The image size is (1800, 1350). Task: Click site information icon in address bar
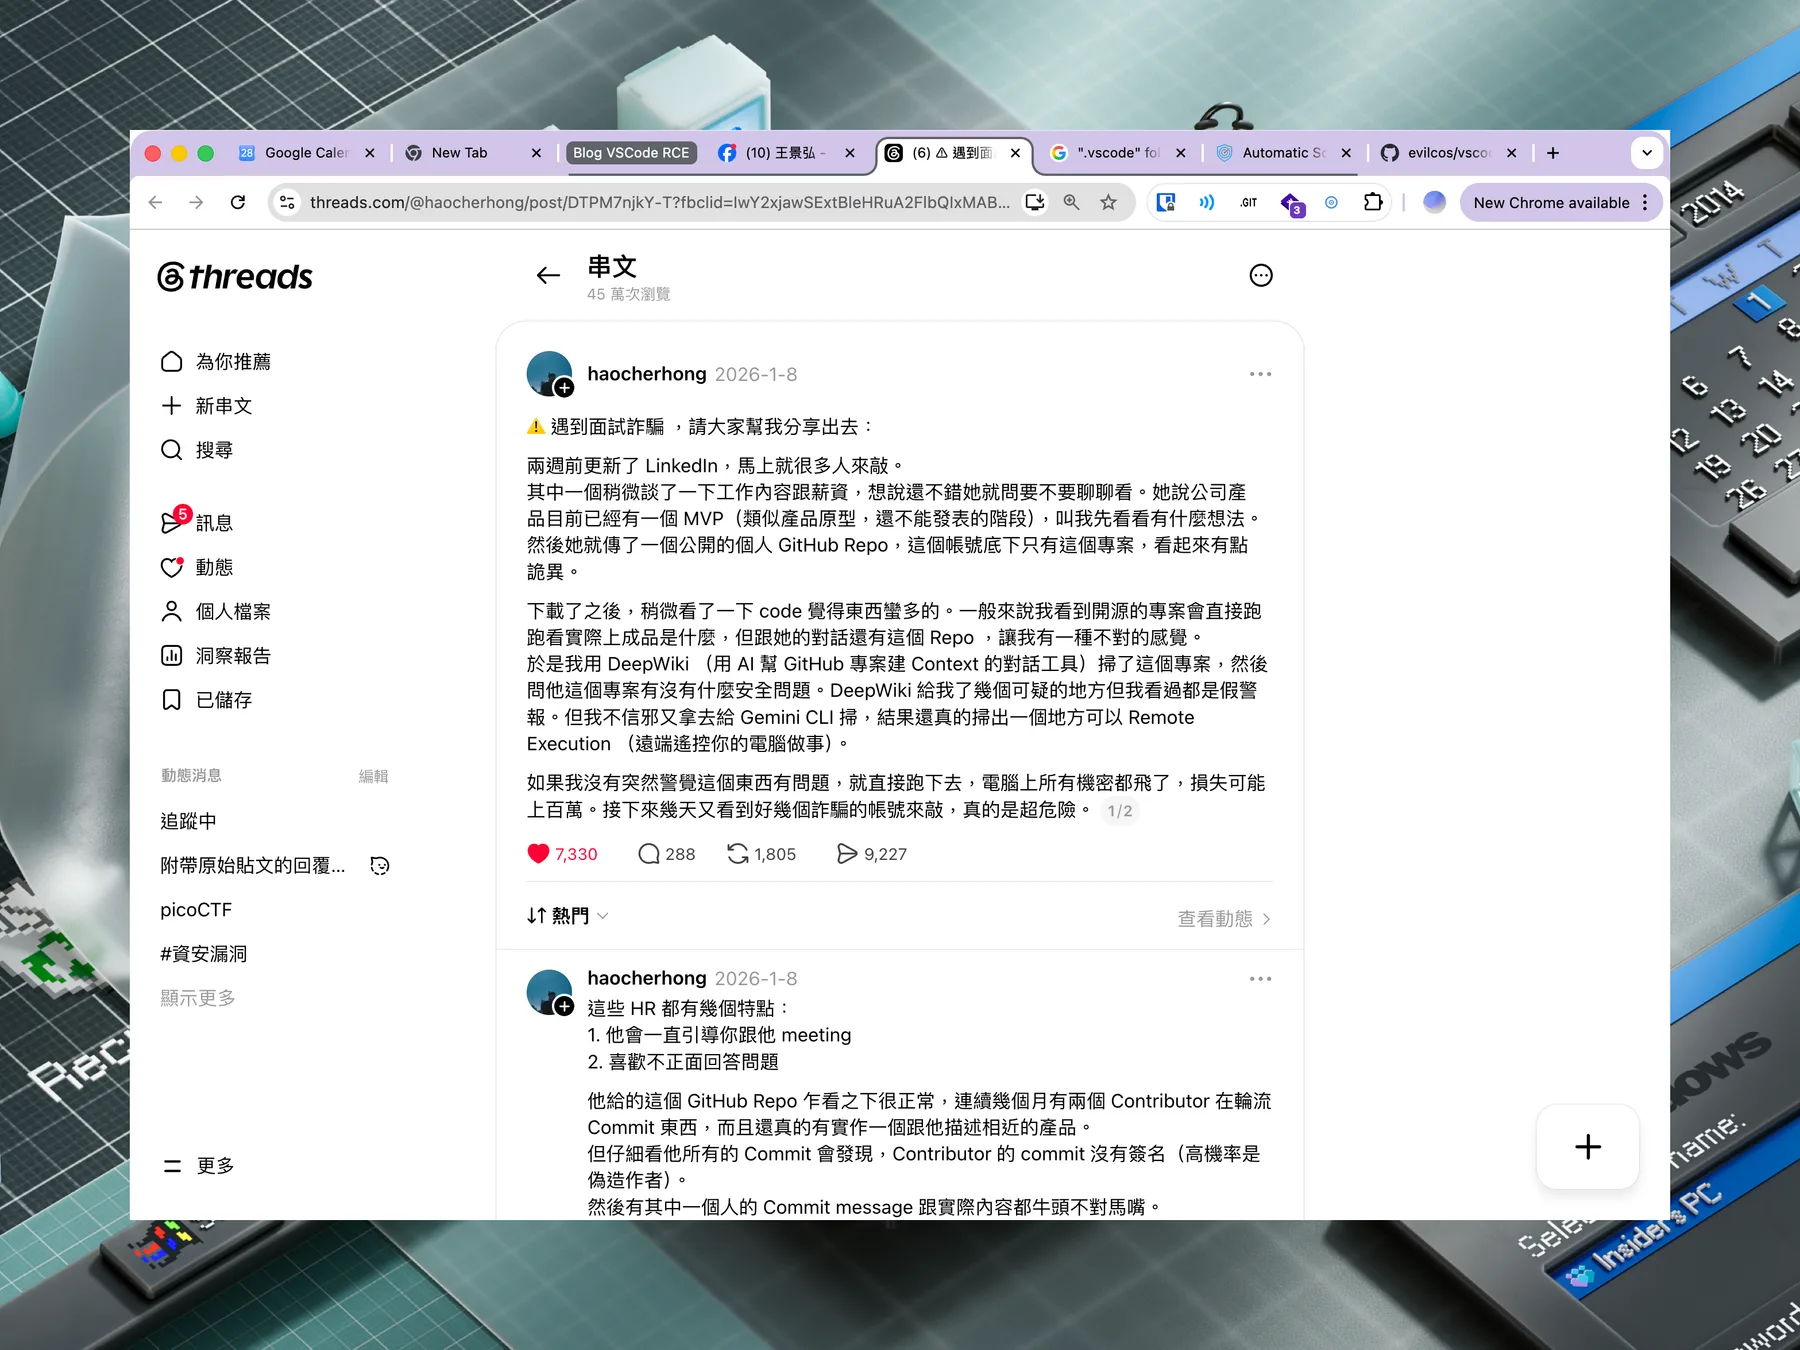[287, 202]
